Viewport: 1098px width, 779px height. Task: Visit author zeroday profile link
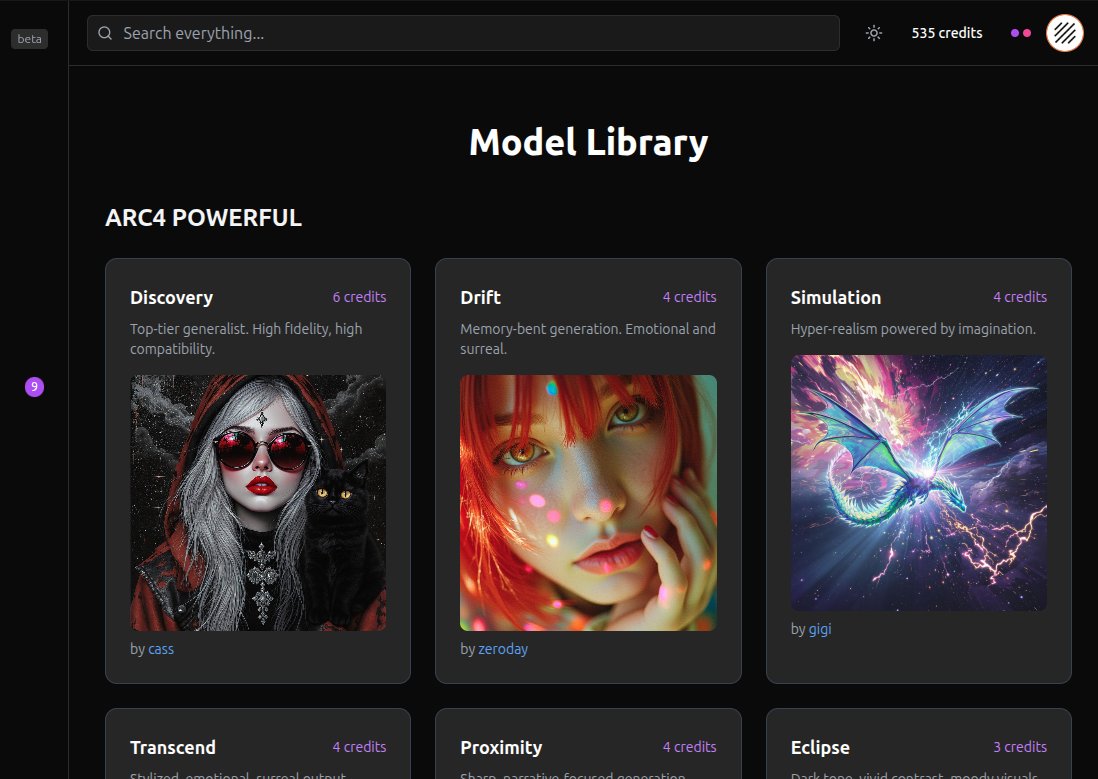[x=503, y=649]
